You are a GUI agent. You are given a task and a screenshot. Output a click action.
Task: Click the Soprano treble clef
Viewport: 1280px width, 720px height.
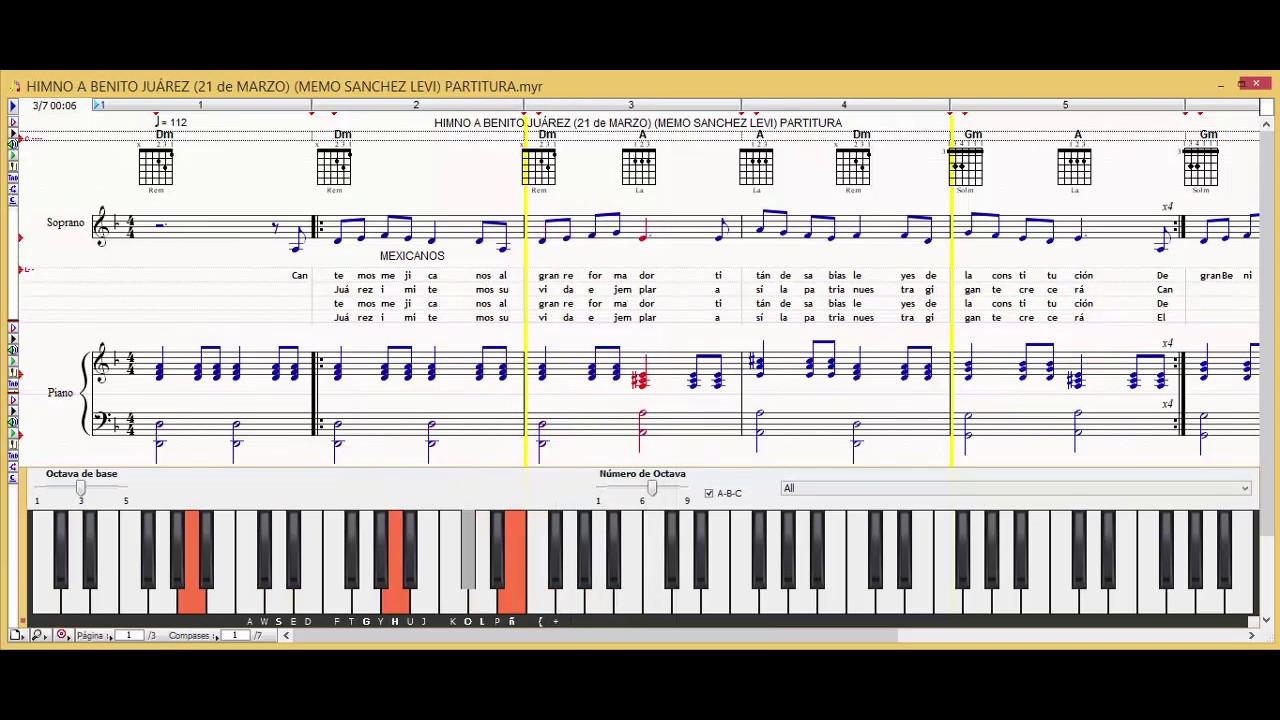pos(101,228)
